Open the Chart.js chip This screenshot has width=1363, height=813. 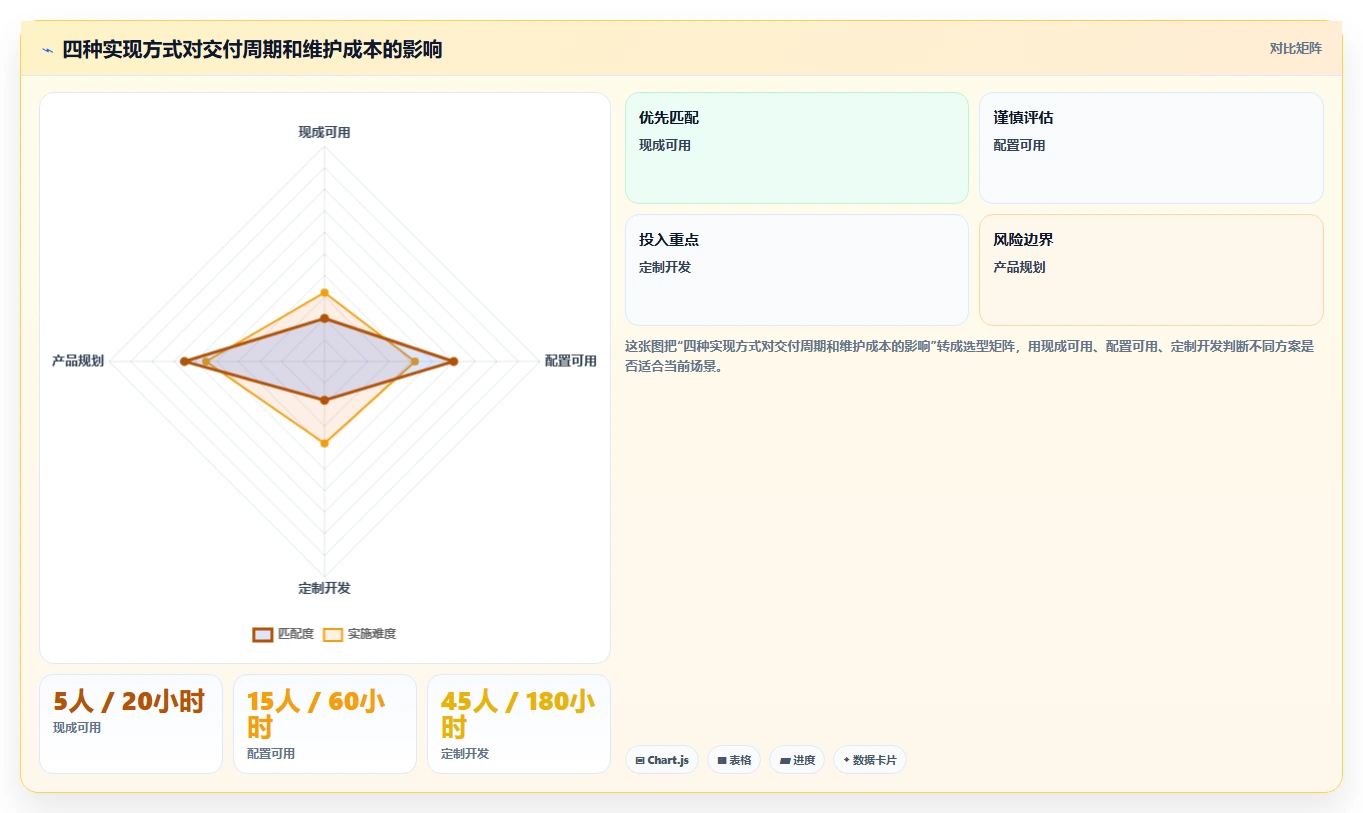pos(662,760)
